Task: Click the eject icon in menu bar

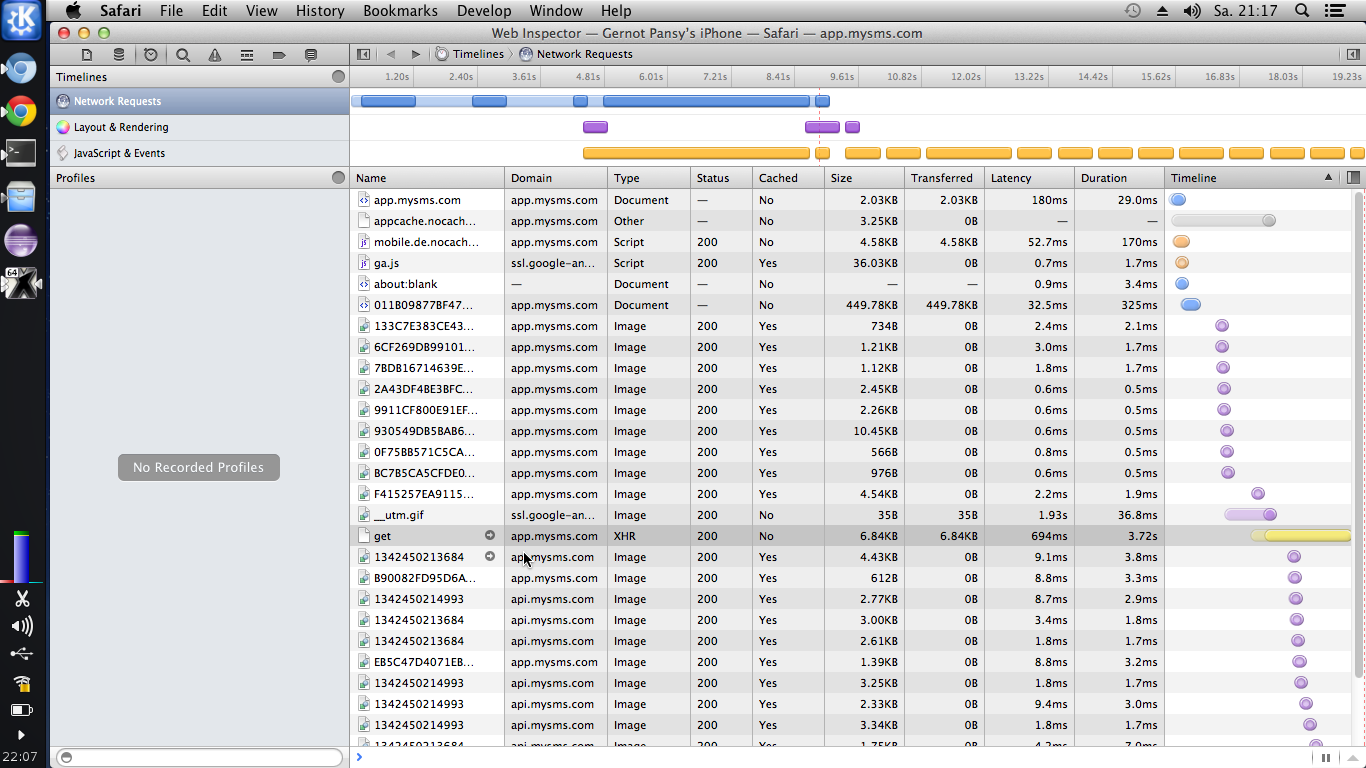Action: pyautogui.click(x=1162, y=11)
